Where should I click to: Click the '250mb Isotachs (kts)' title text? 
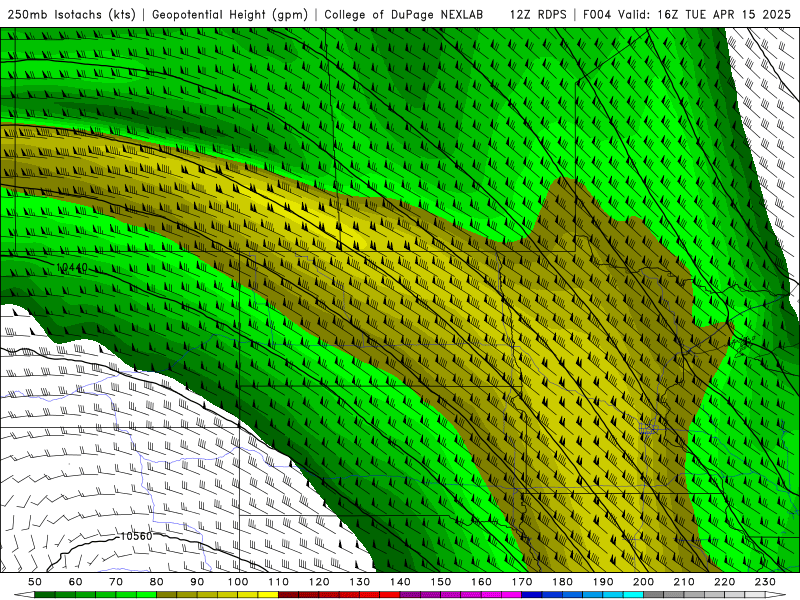click(71, 15)
